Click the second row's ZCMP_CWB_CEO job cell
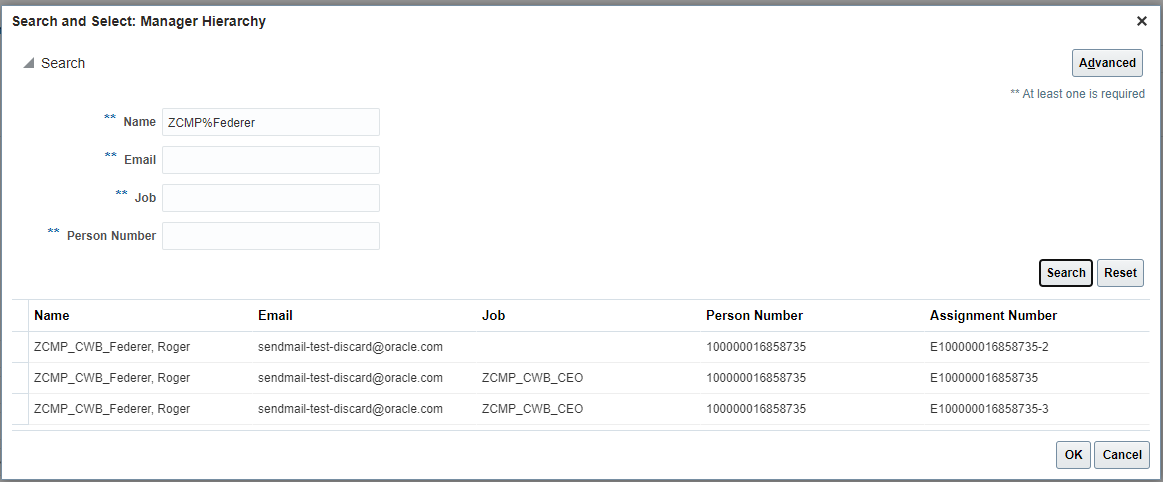The image size is (1163, 482). [532, 378]
